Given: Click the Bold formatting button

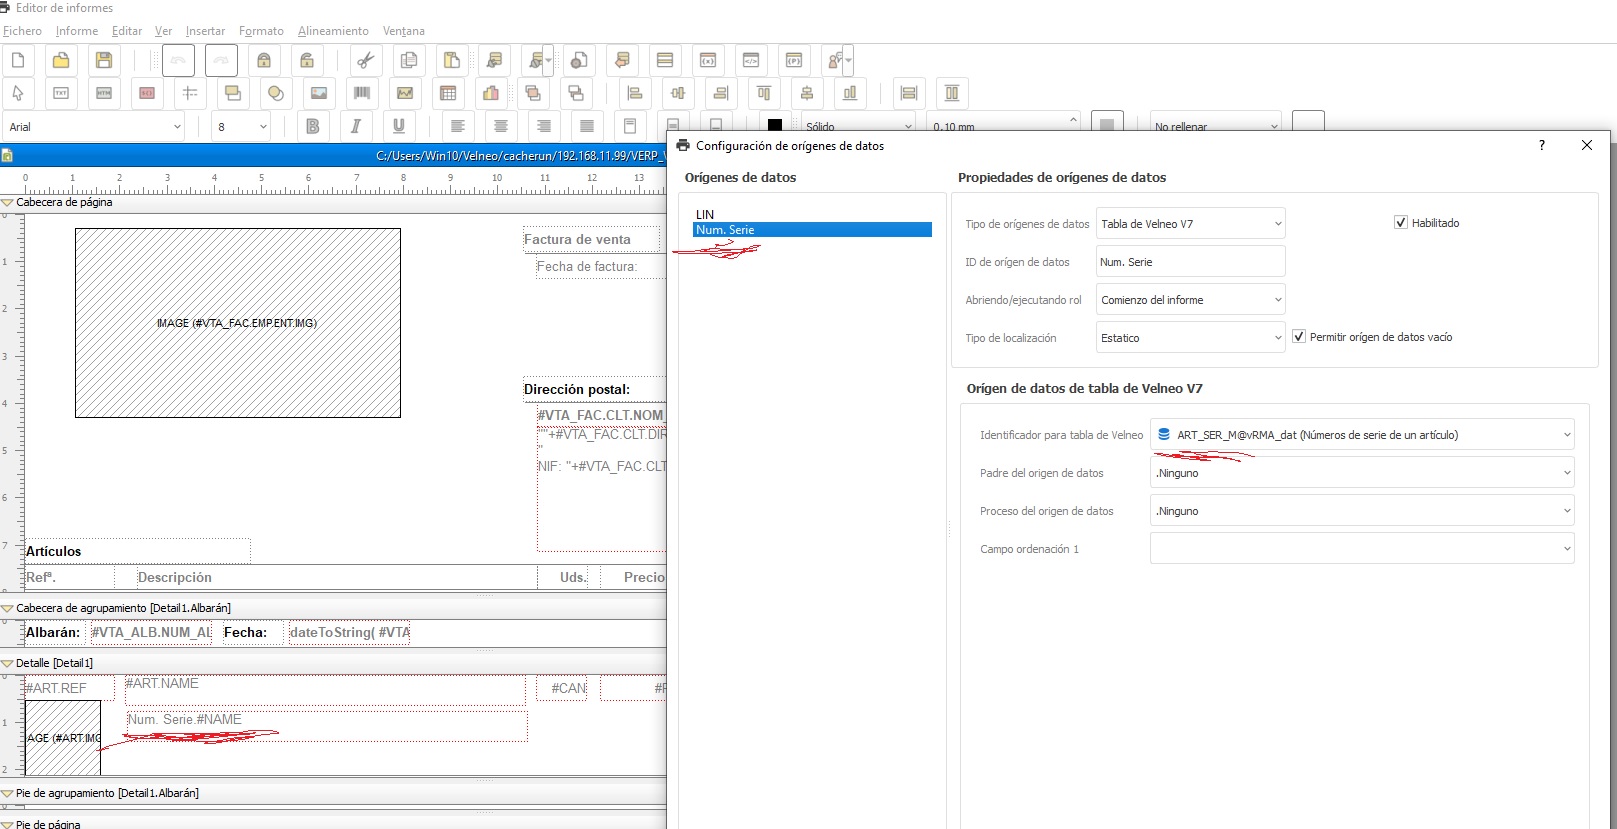Looking at the screenshot, I should coord(313,126).
